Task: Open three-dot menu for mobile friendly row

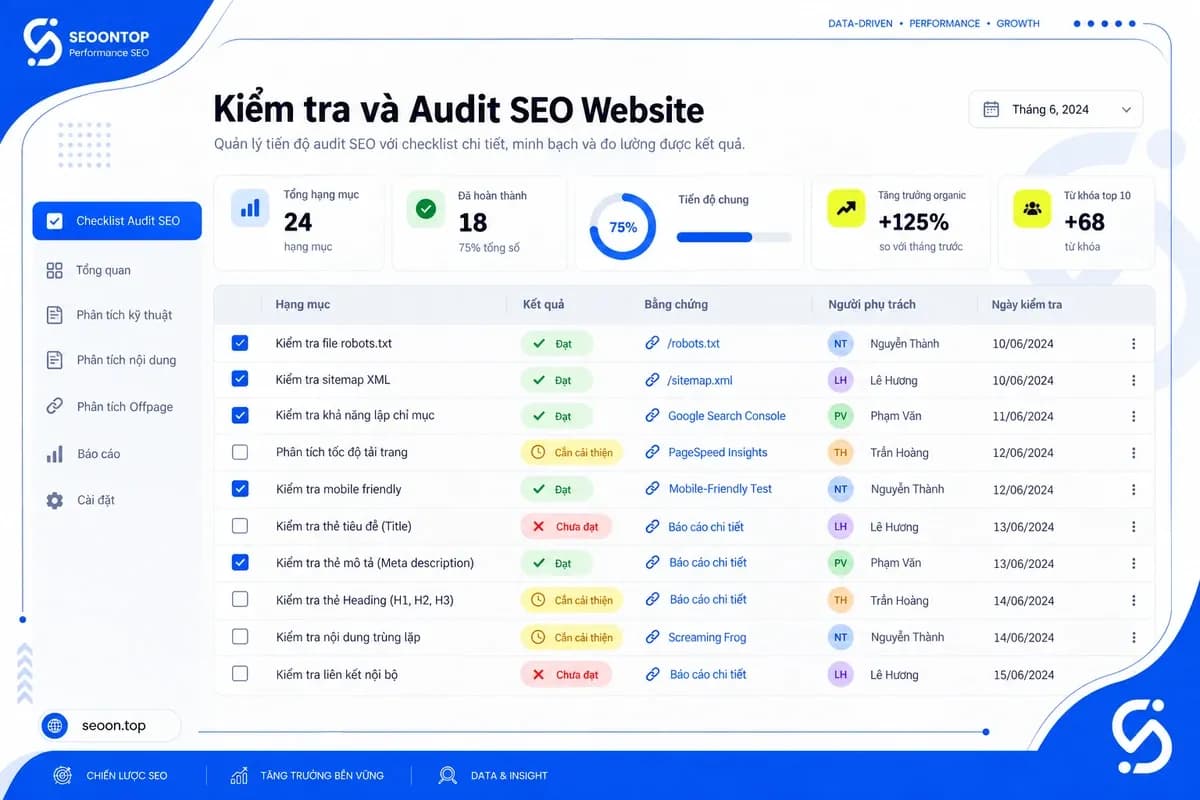Action: (x=1133, y=490)
